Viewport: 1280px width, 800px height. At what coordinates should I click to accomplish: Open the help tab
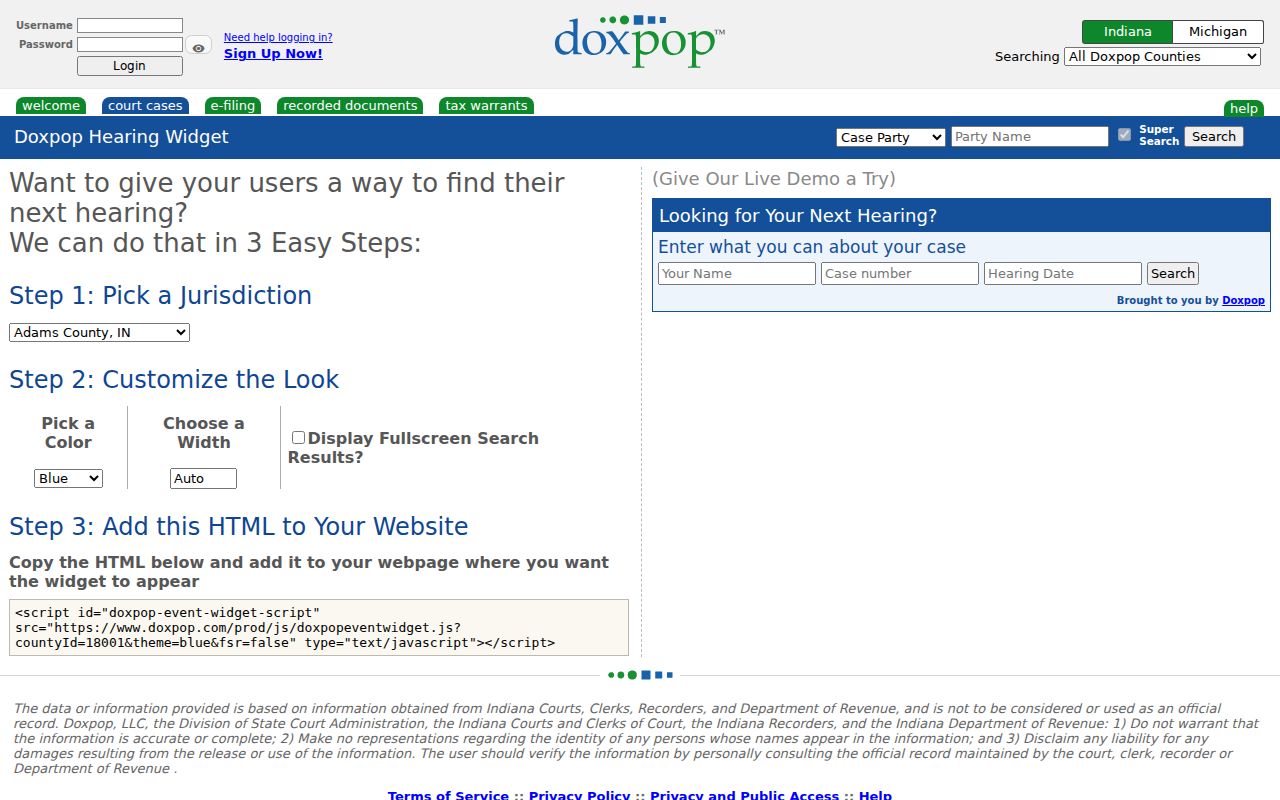[x=1244, y=109]
